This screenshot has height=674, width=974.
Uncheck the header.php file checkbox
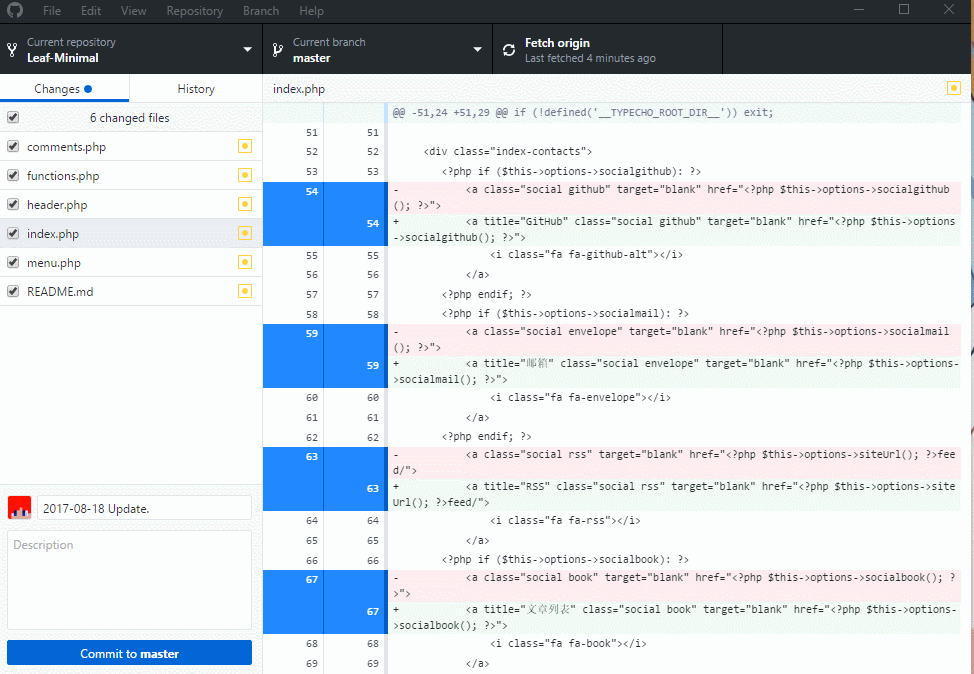pyautogui.click(x=13, y=205)
